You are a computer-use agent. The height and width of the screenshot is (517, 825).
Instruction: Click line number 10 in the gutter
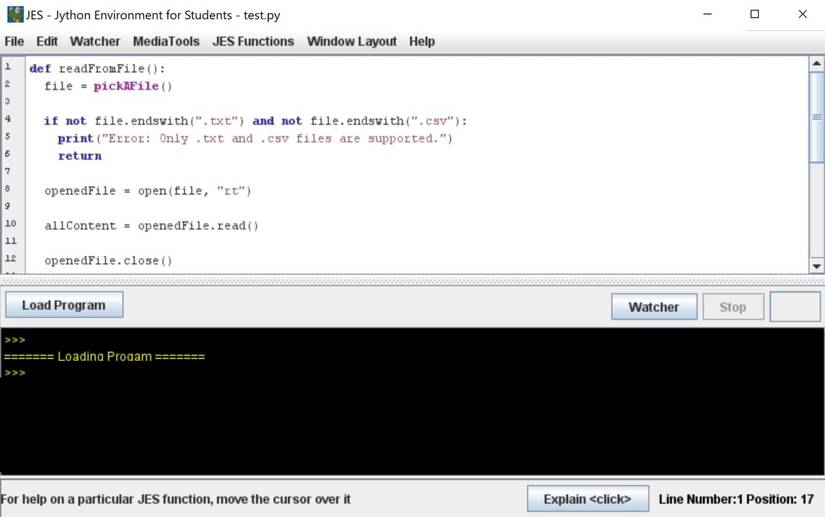click(x=11, y=224)
